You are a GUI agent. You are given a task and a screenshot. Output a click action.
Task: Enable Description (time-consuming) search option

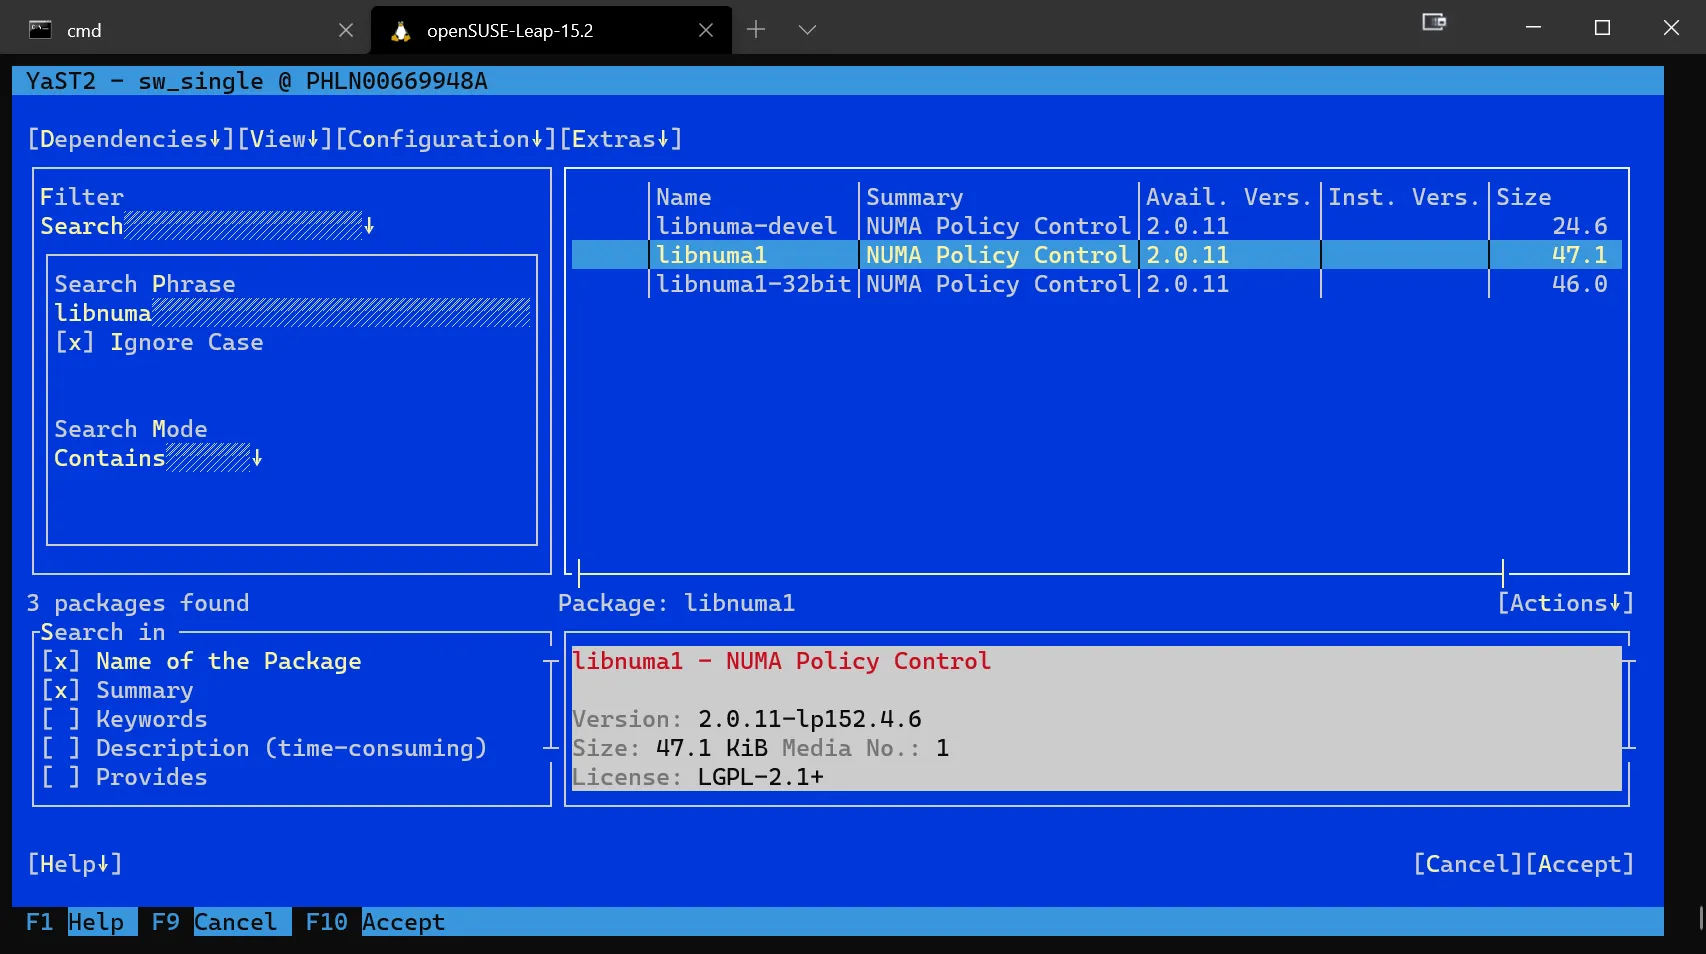tap(61, 748)
